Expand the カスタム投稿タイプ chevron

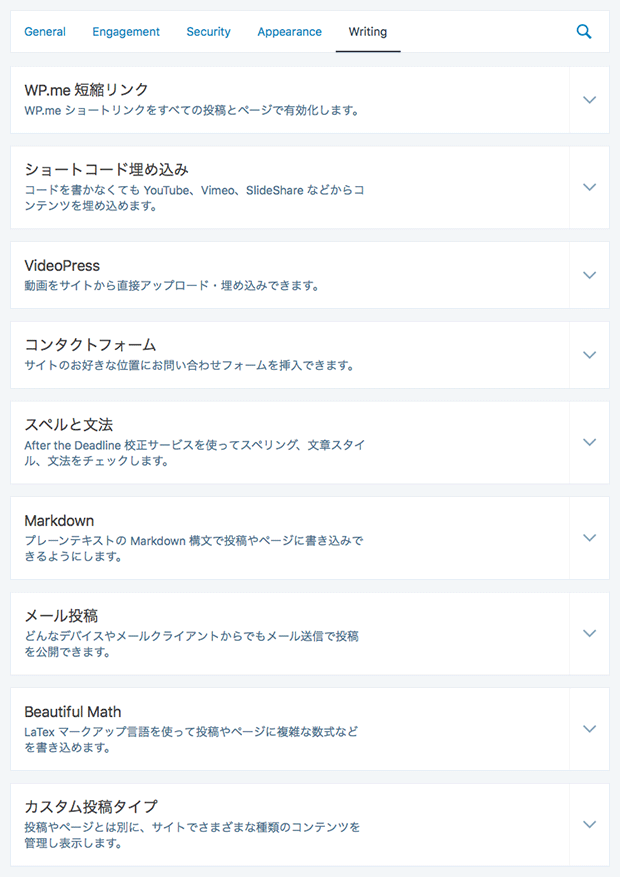(589, 825)
